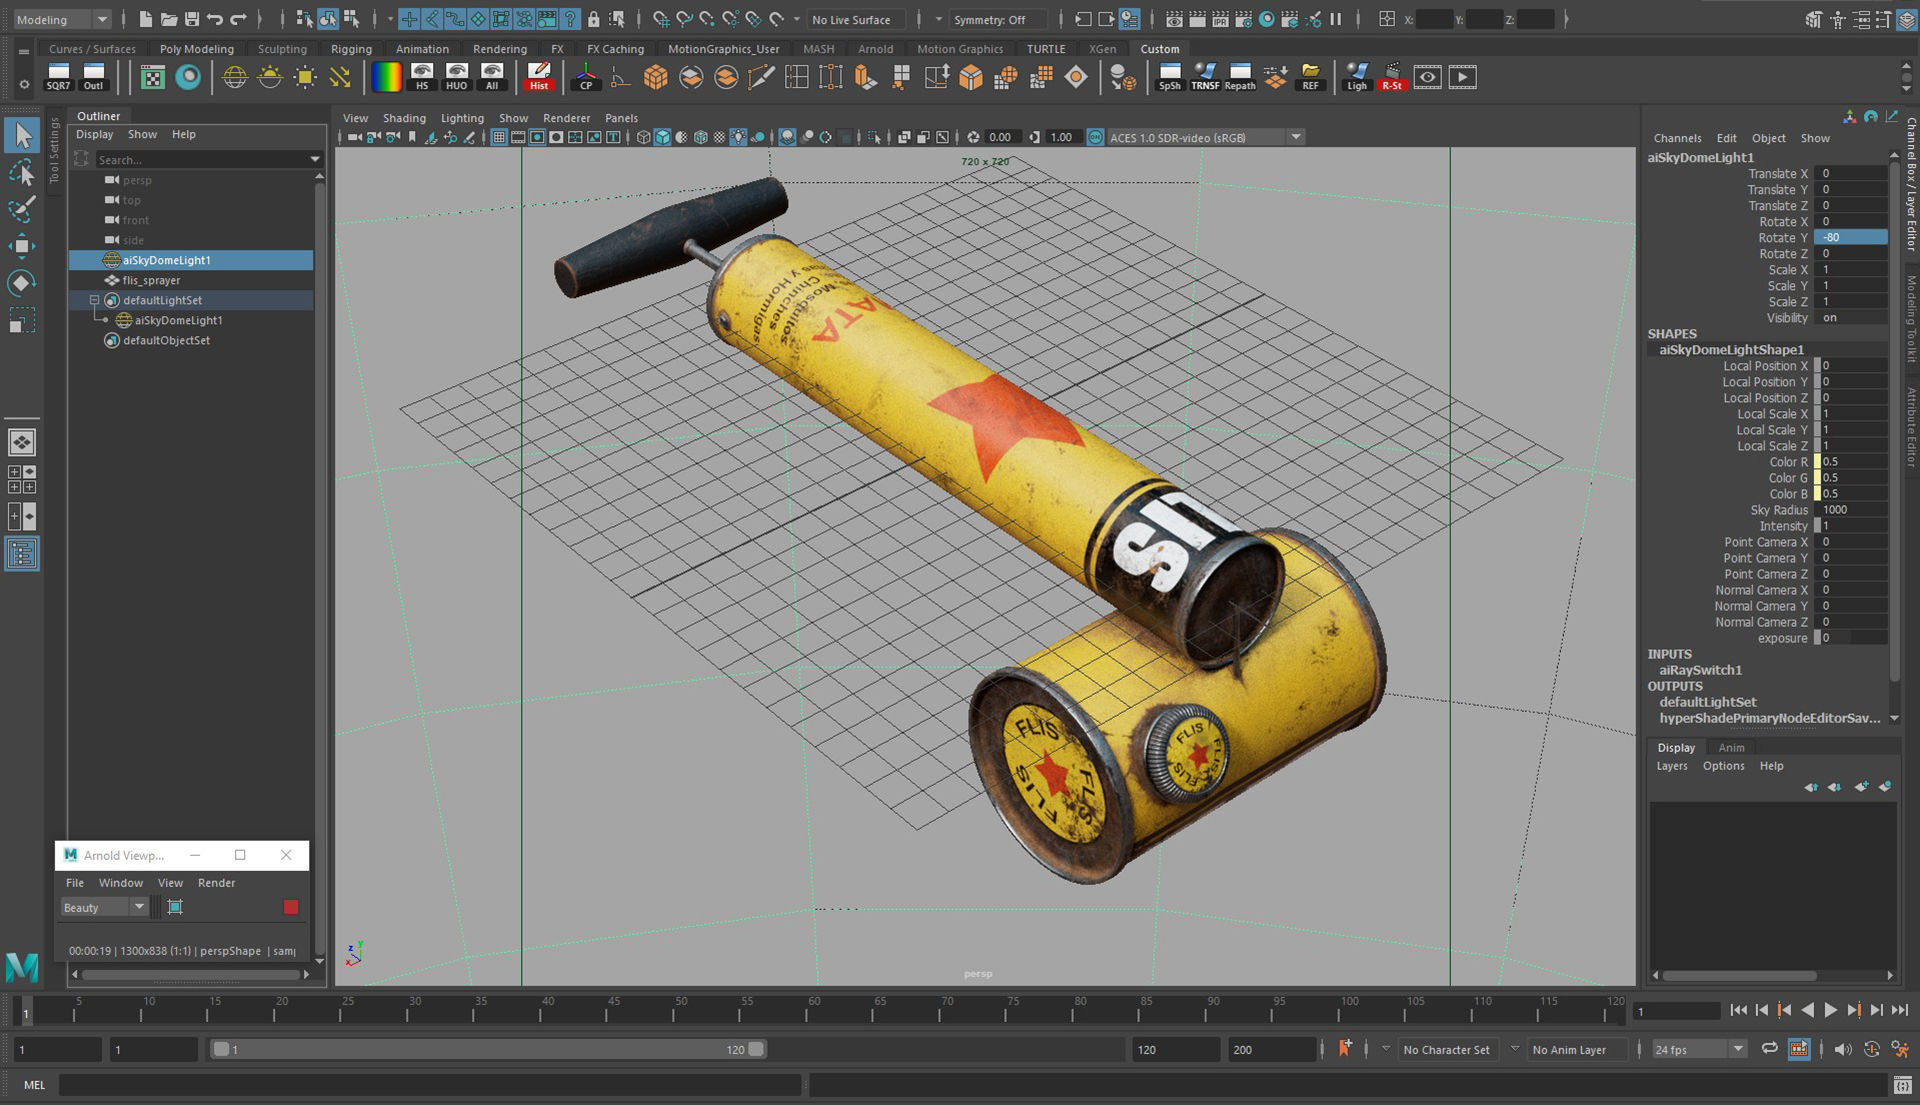Toggle textured display in viewport toolbar
This screenshot has height=1105, width=1920.
pos(719,137)
